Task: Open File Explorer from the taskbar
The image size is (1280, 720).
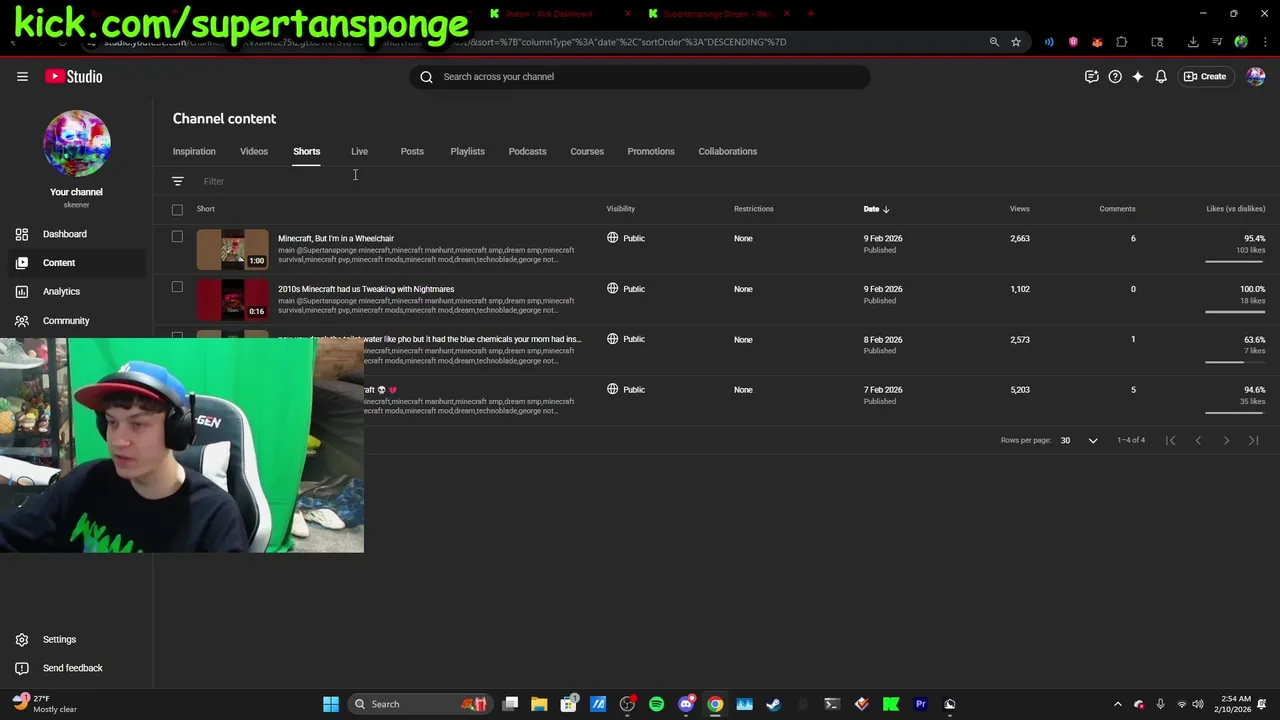Action: tap(539, 704)
